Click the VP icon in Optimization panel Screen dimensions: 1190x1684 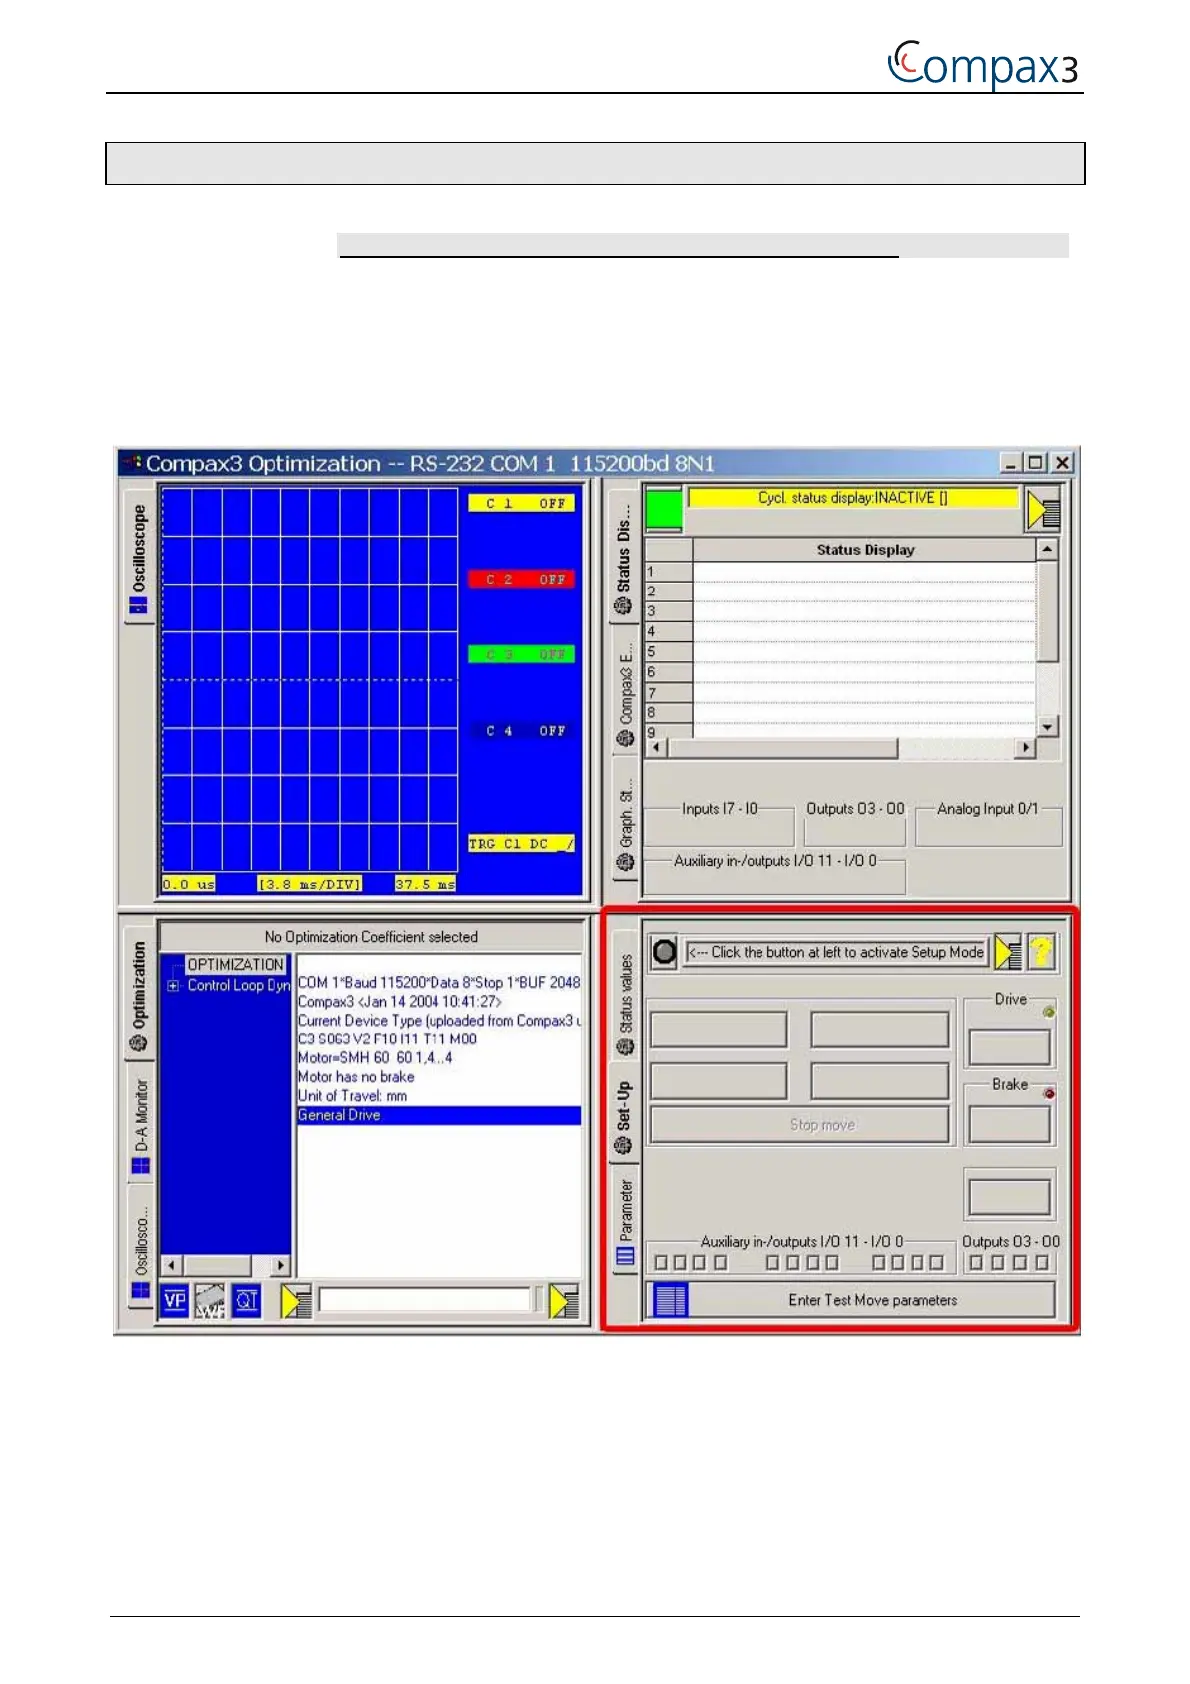click(x=175, y=1300)
